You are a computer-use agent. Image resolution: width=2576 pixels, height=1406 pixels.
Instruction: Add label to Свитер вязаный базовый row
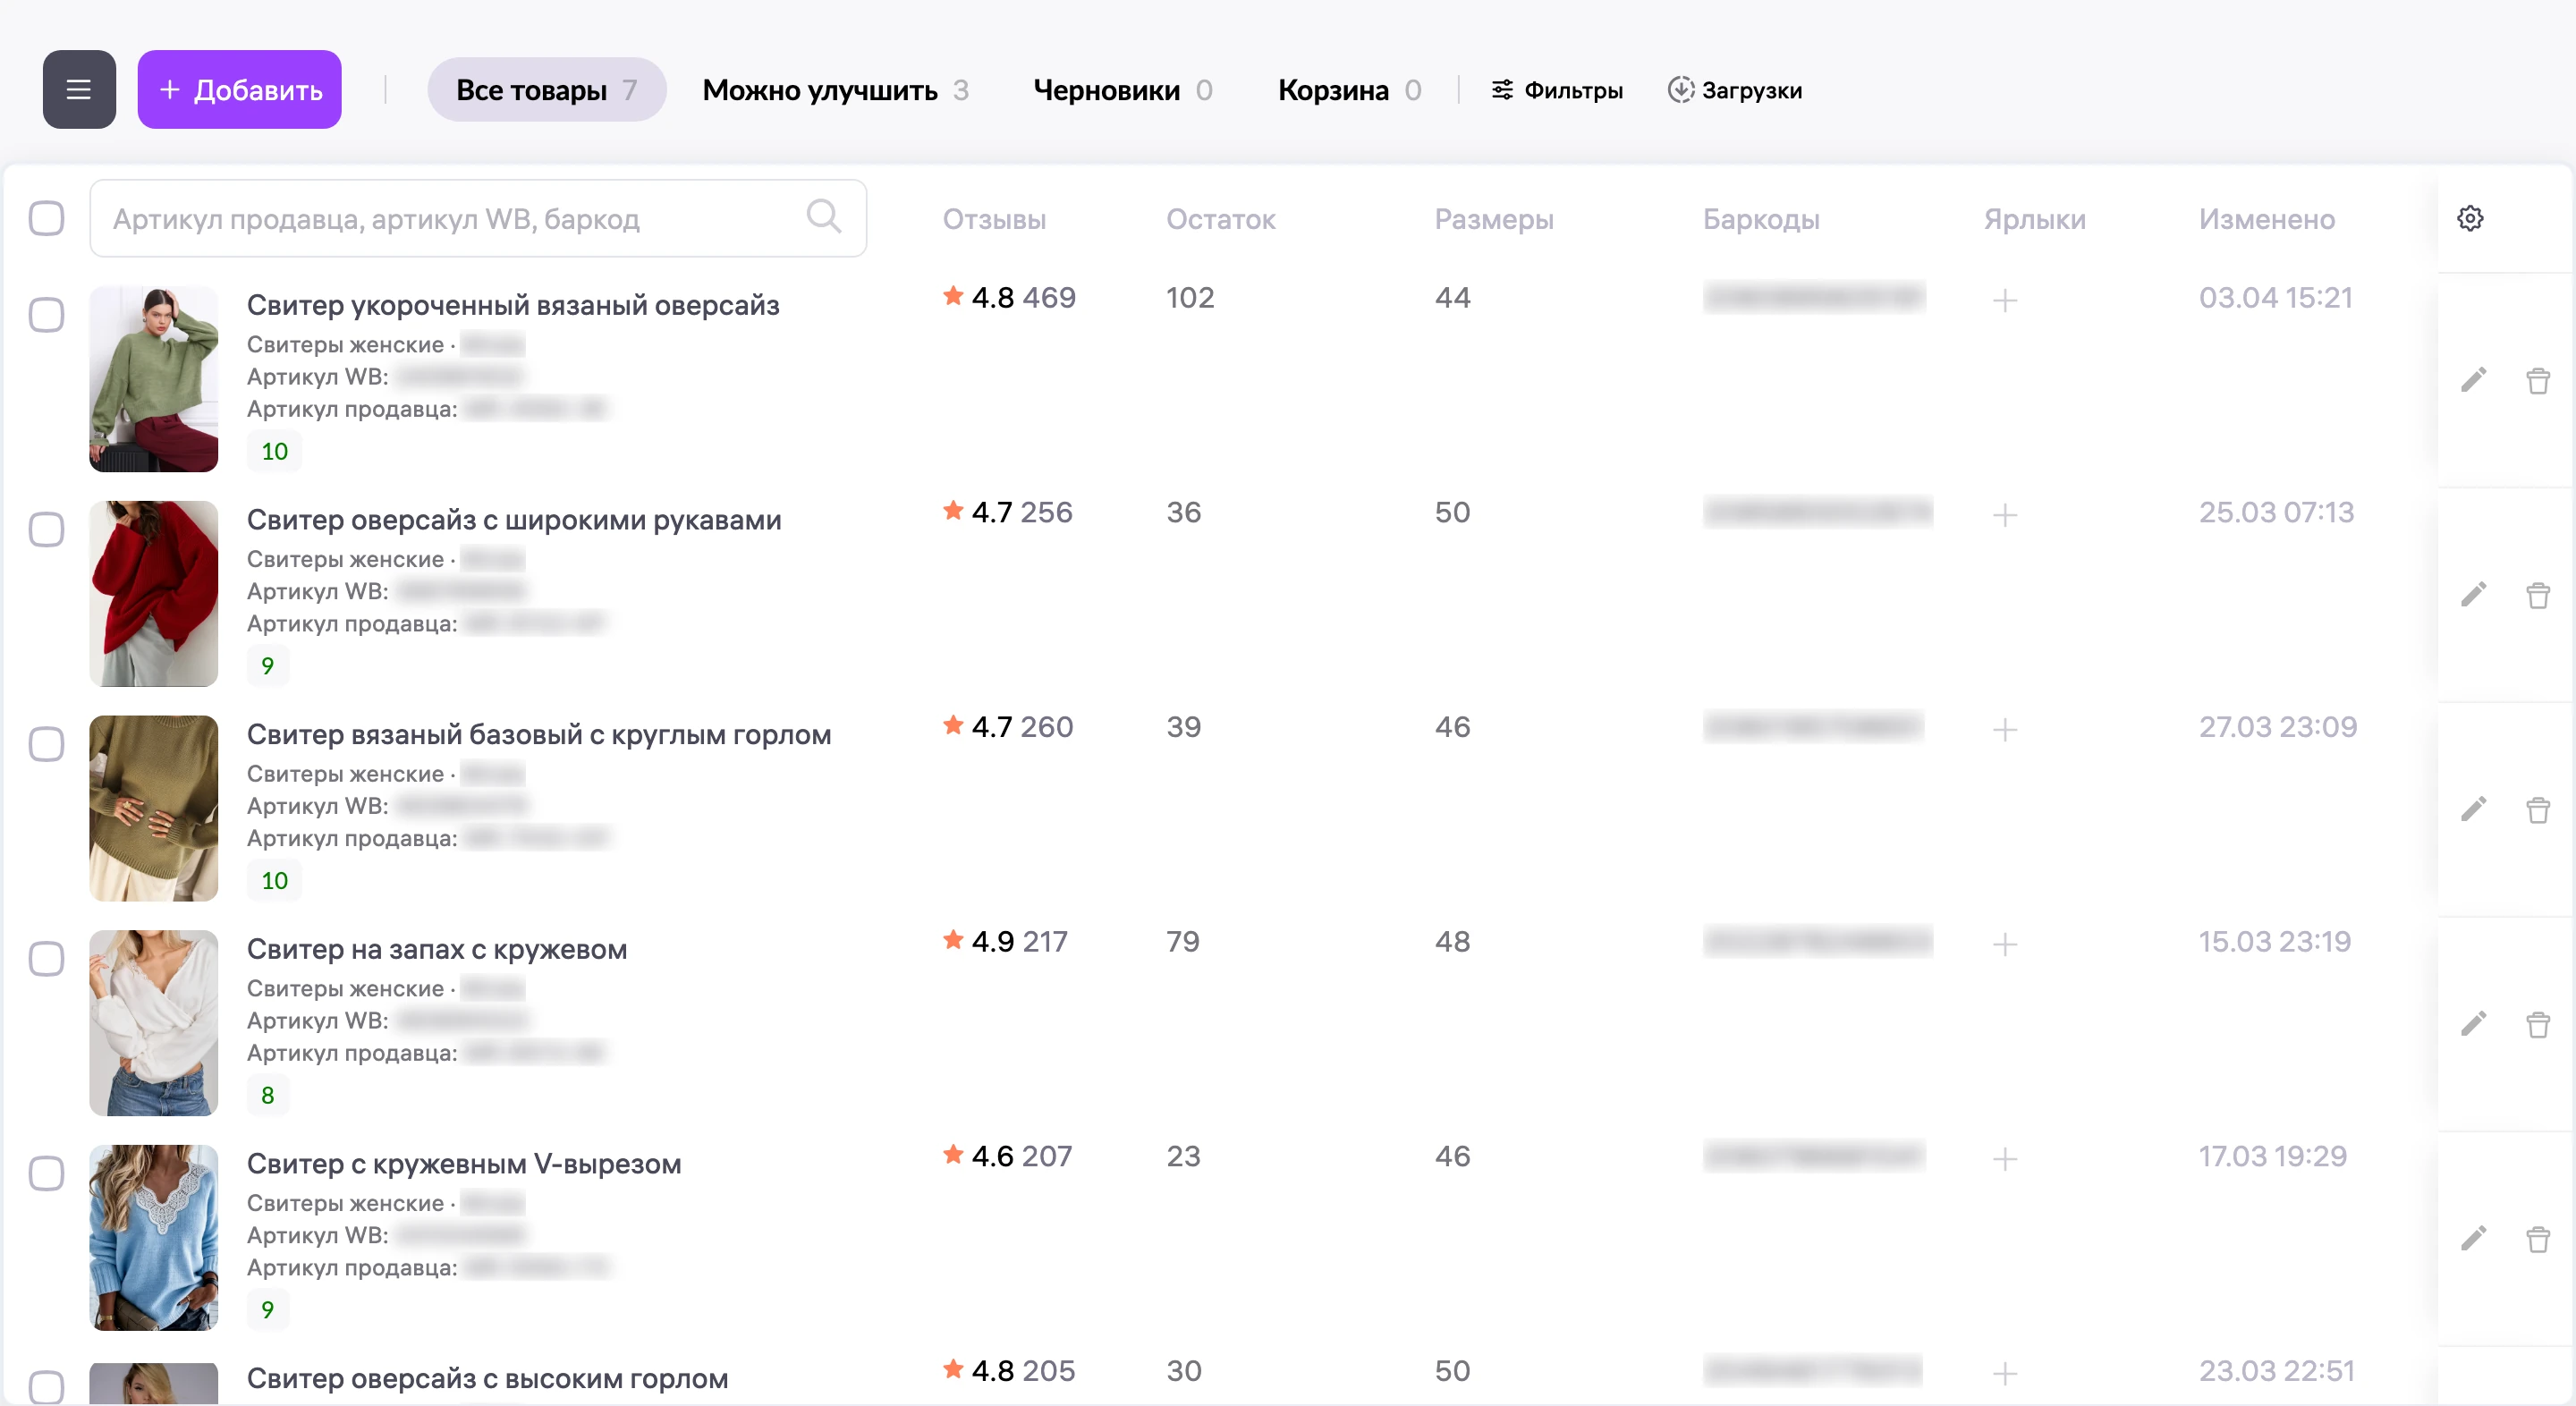click(x=2005, y=730)
